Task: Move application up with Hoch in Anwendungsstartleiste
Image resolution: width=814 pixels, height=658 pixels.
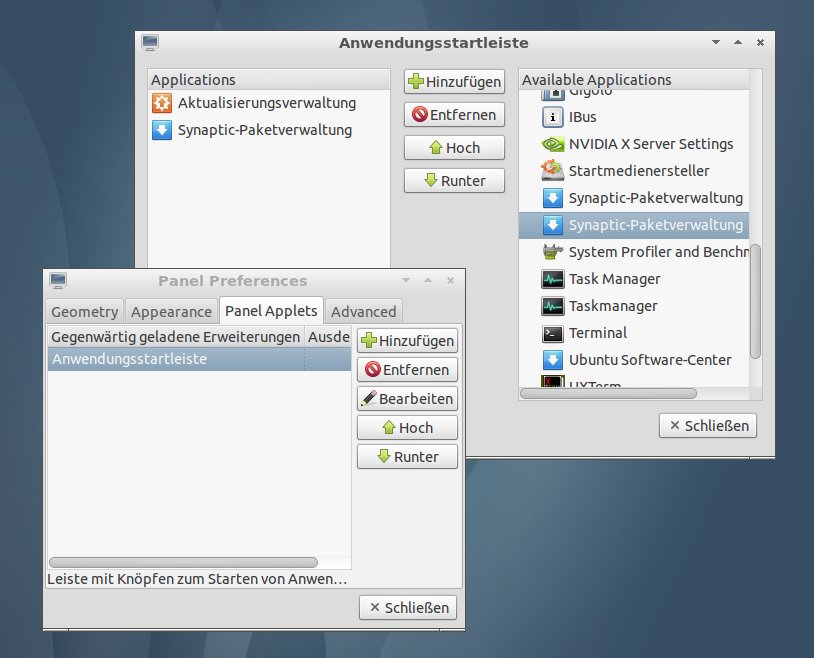Action: click(x=454, y=147)
